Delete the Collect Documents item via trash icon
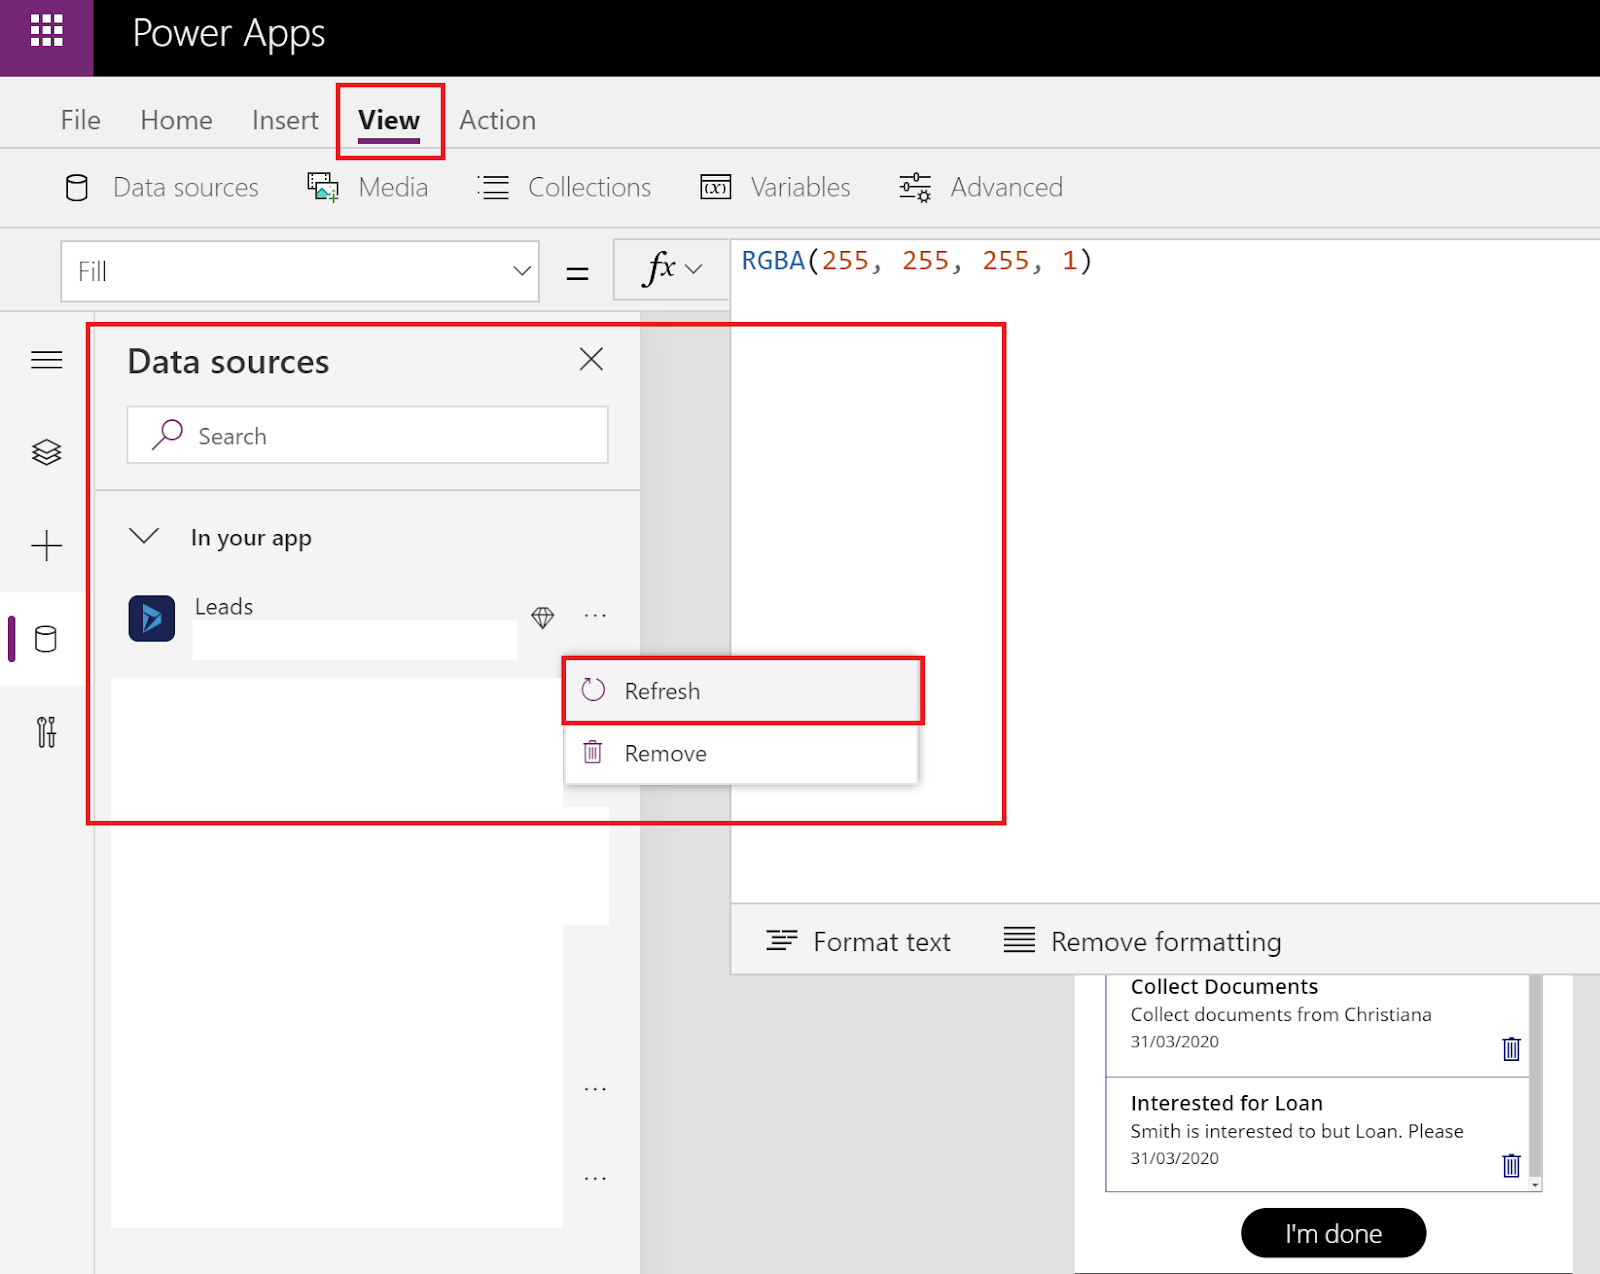The width and height of the screenshot is (1600, 1274). point(1511,1049)
